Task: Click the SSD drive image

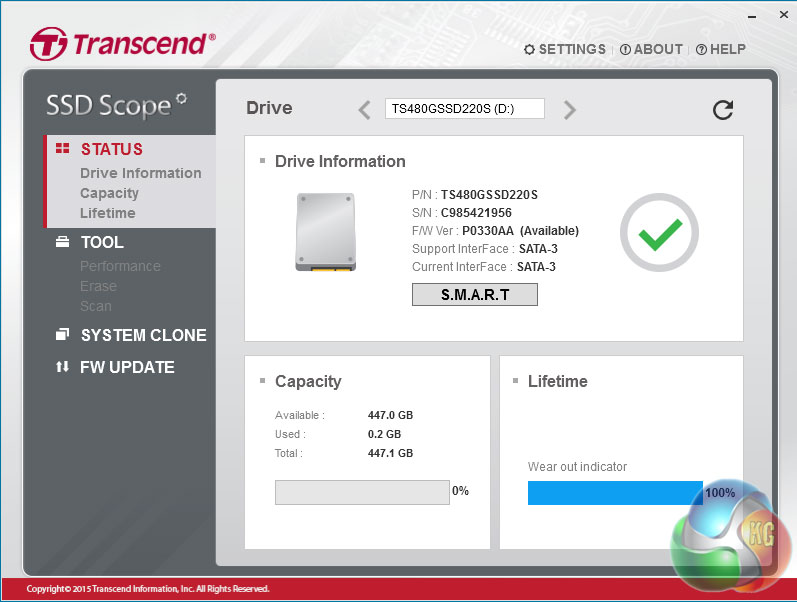Action: click(326, 232)
